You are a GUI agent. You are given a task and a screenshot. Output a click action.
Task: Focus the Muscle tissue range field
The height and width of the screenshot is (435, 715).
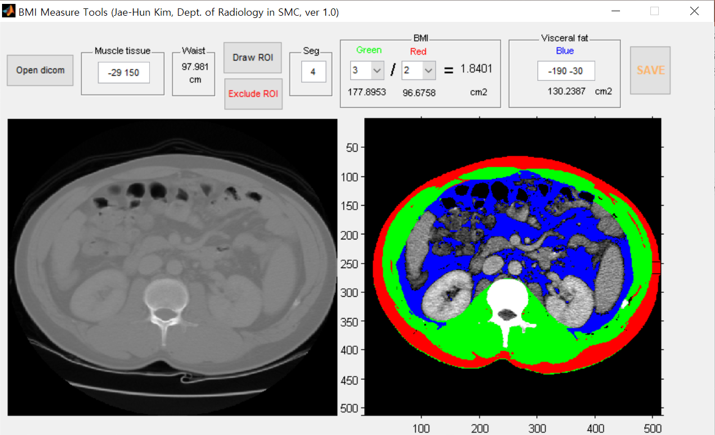coord(124,73)
